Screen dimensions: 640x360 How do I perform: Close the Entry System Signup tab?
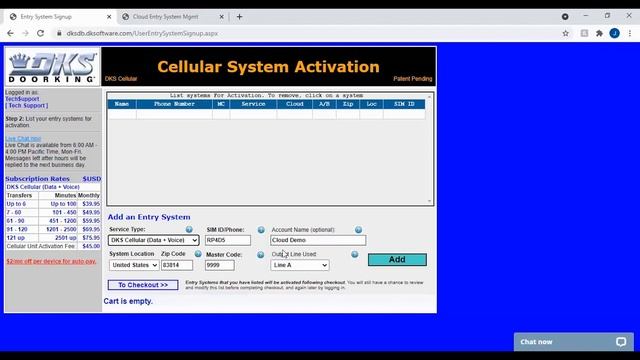pos(109,17)
